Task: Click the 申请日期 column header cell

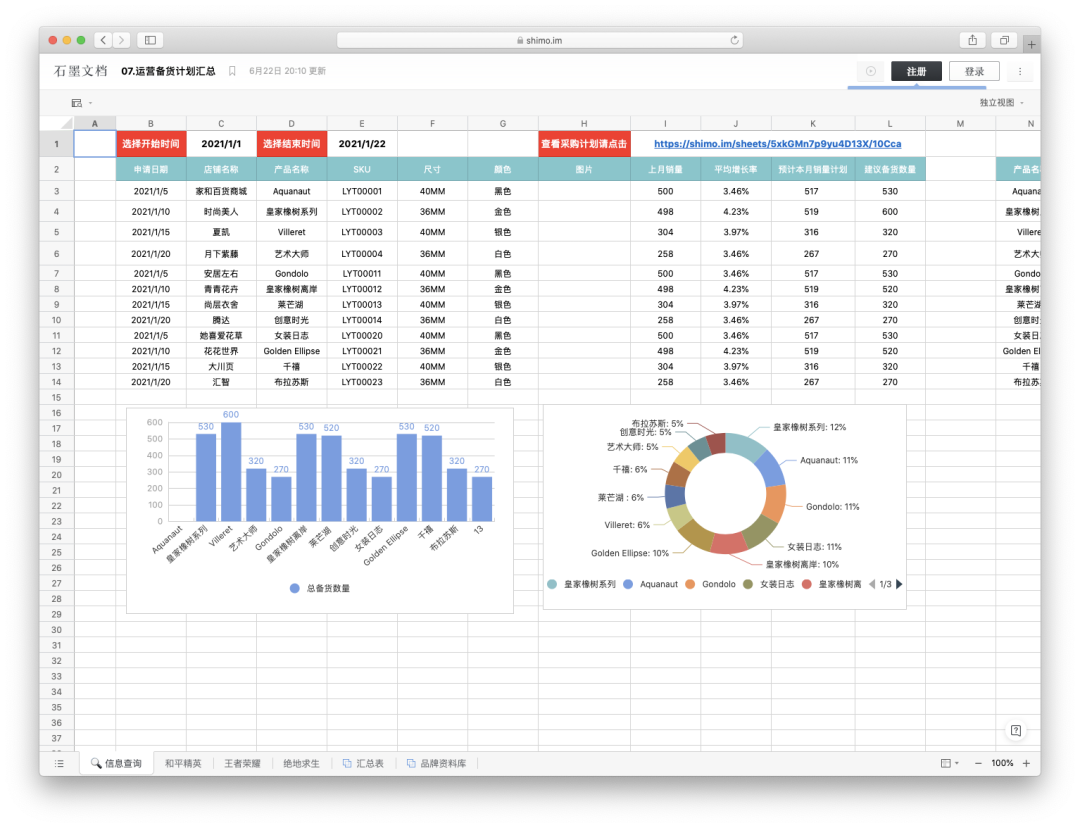Action: tap(151, 169)
